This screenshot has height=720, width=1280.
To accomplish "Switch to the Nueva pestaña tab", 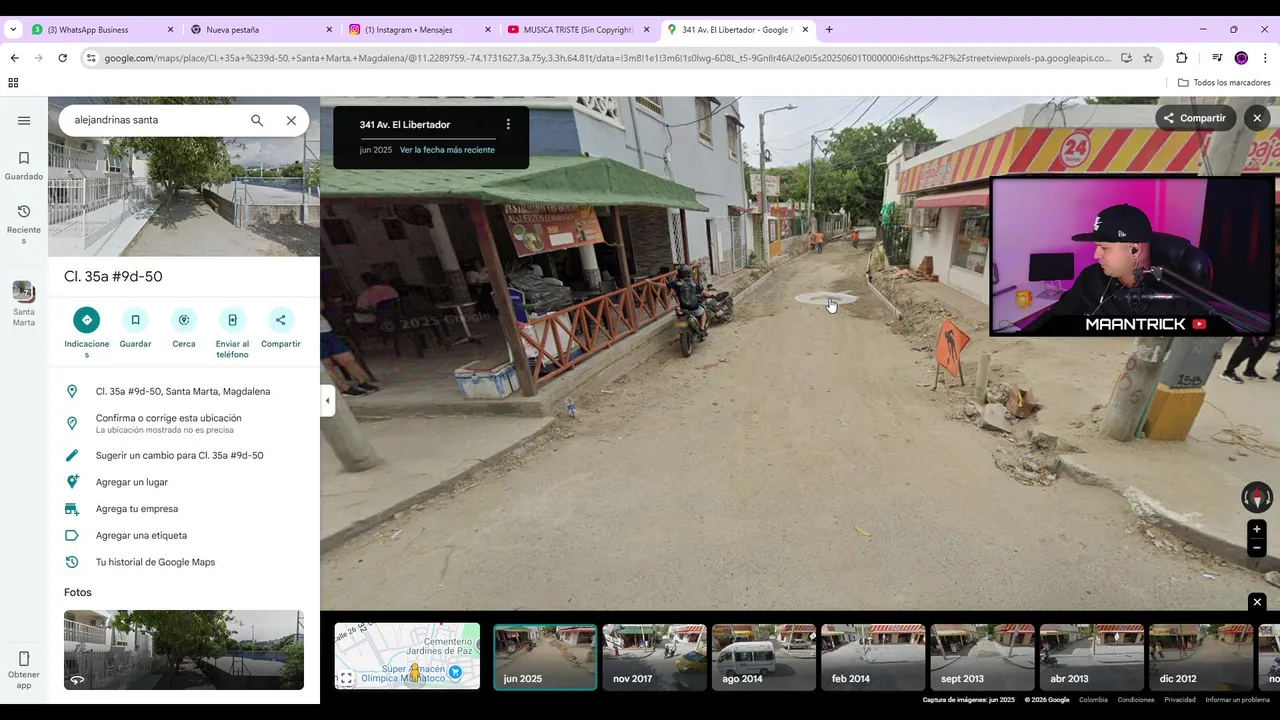I will click(260, 30).
